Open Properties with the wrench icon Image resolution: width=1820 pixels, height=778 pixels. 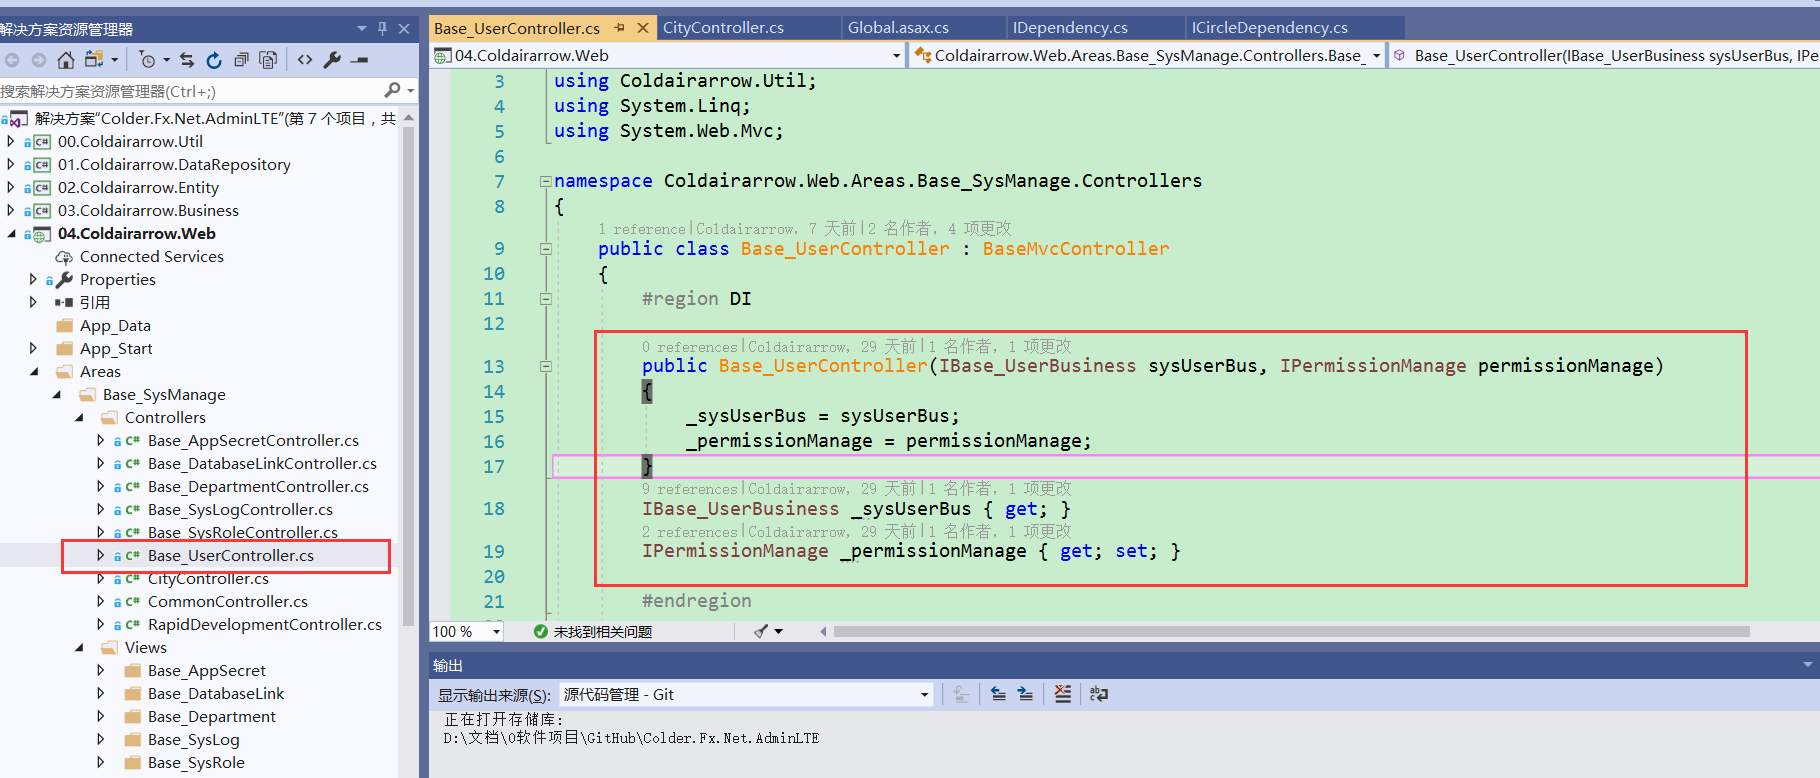click(332, 60)
